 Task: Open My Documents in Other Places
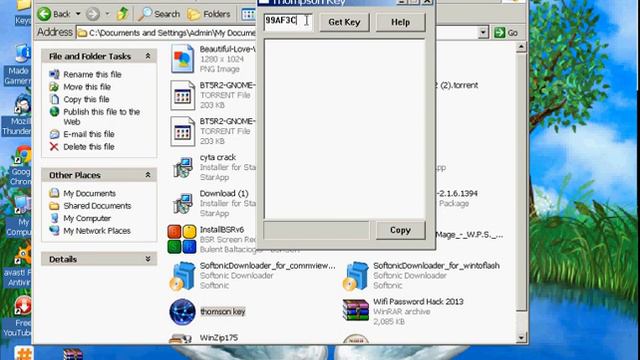[89, 193]
